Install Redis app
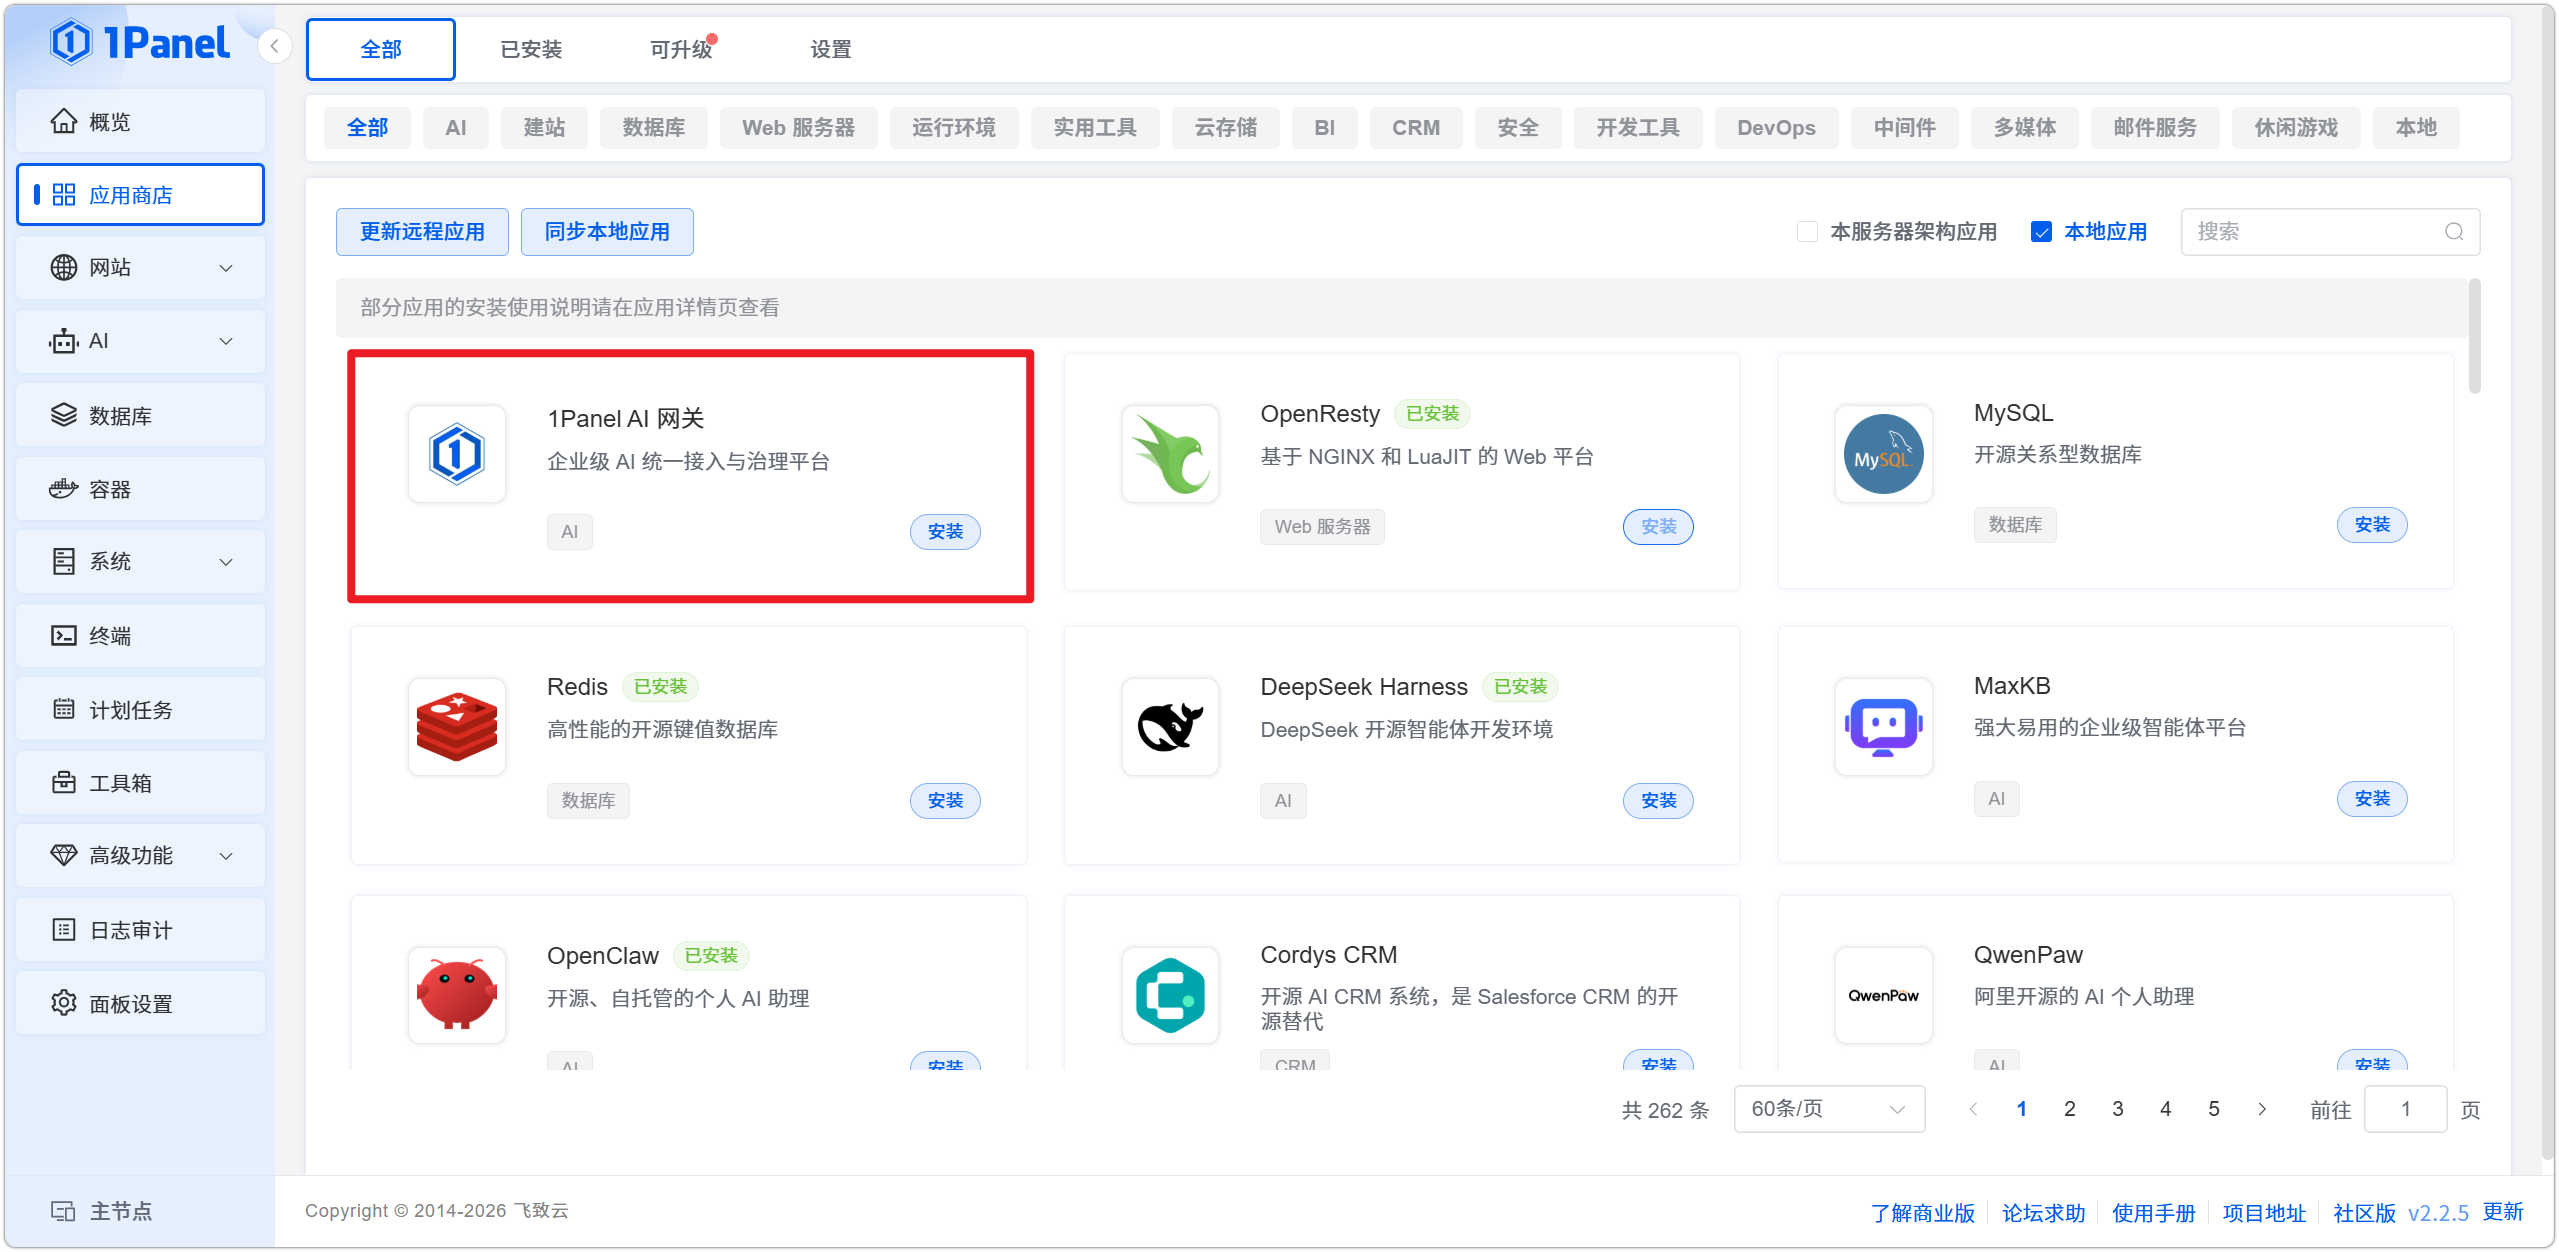 click(945, 801)
